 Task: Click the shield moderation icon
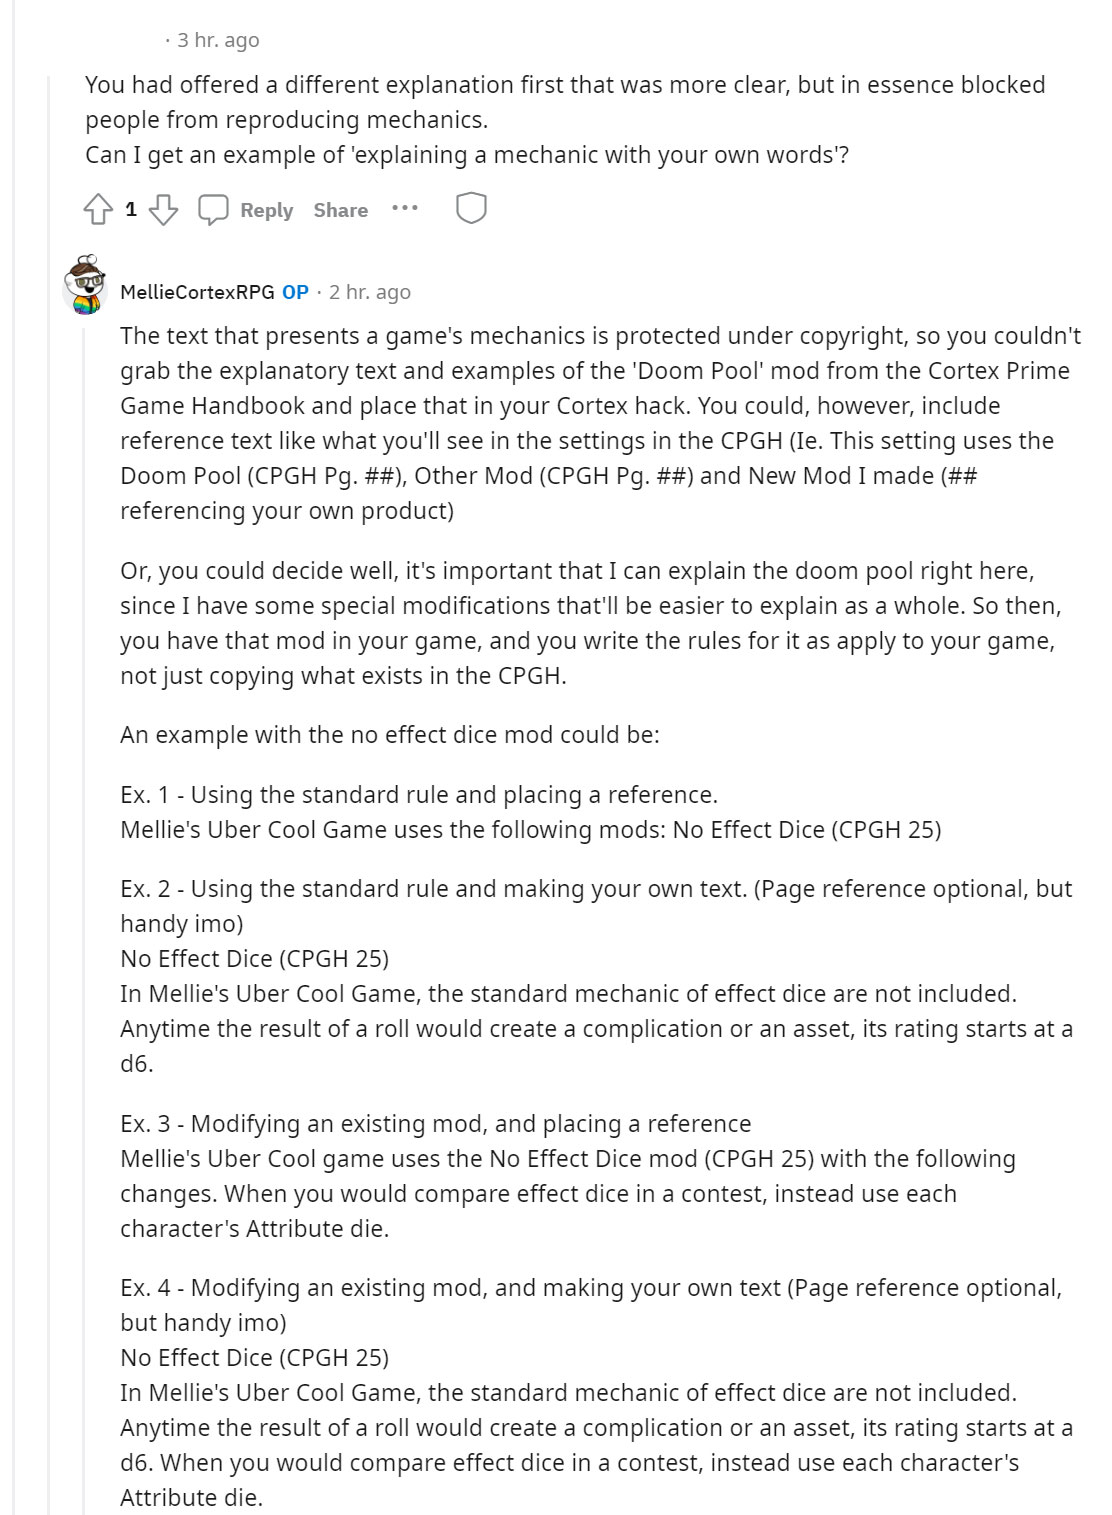coord(471,209)
